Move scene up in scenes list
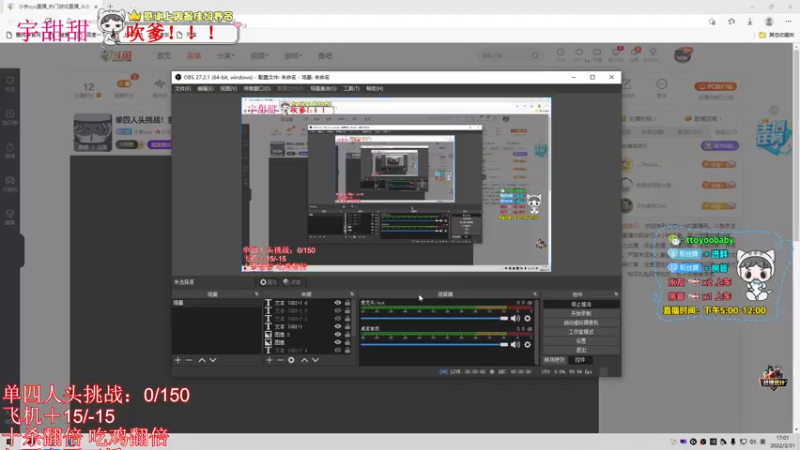This screenshot has height=450, width=800. pyautogui.click(x=202, y=360)
